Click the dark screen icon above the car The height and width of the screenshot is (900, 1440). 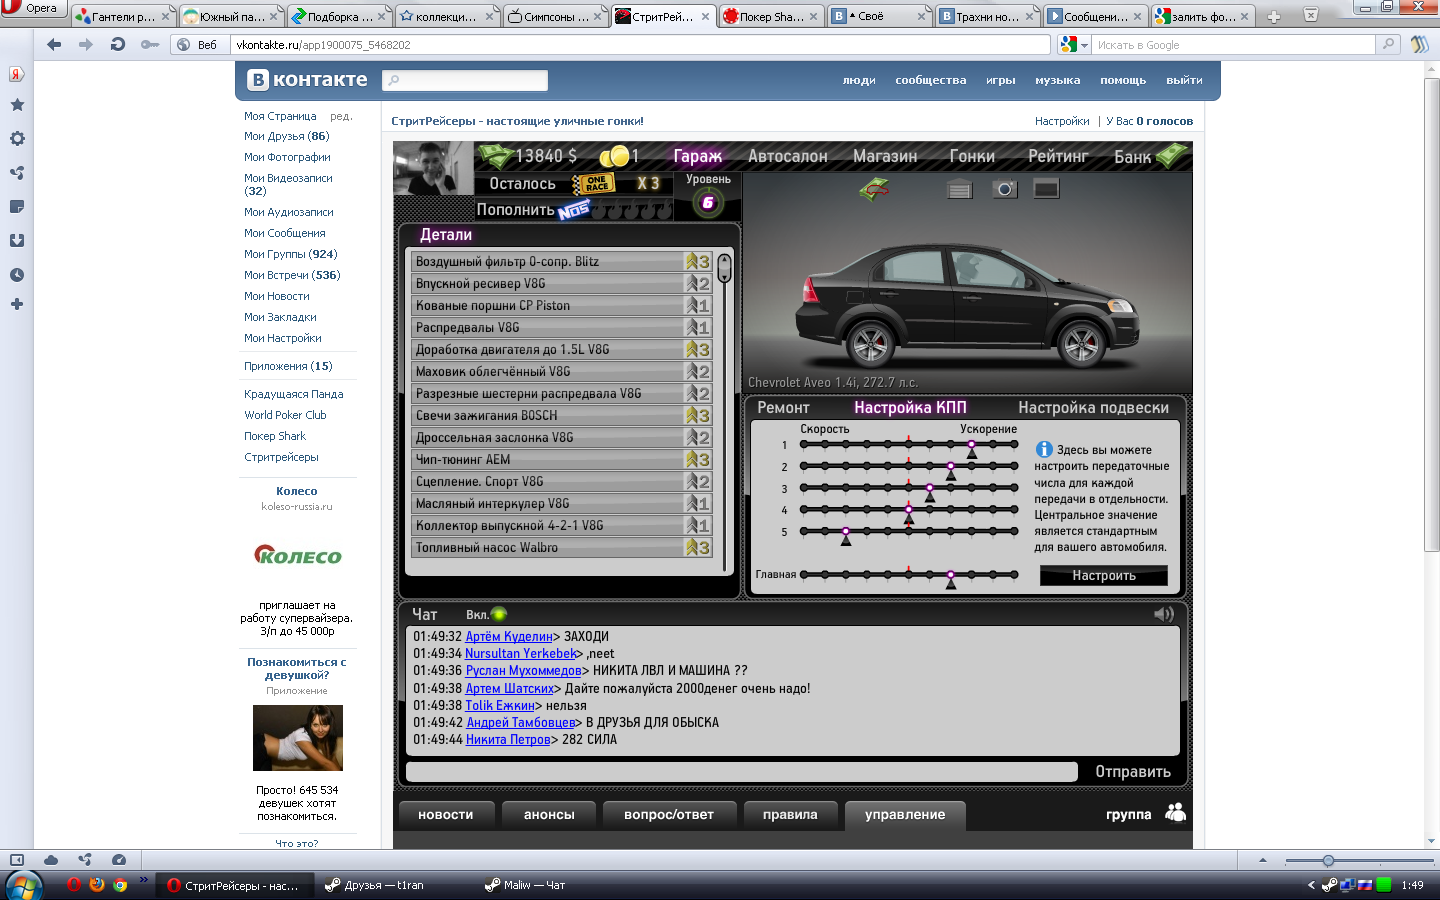1046,188
